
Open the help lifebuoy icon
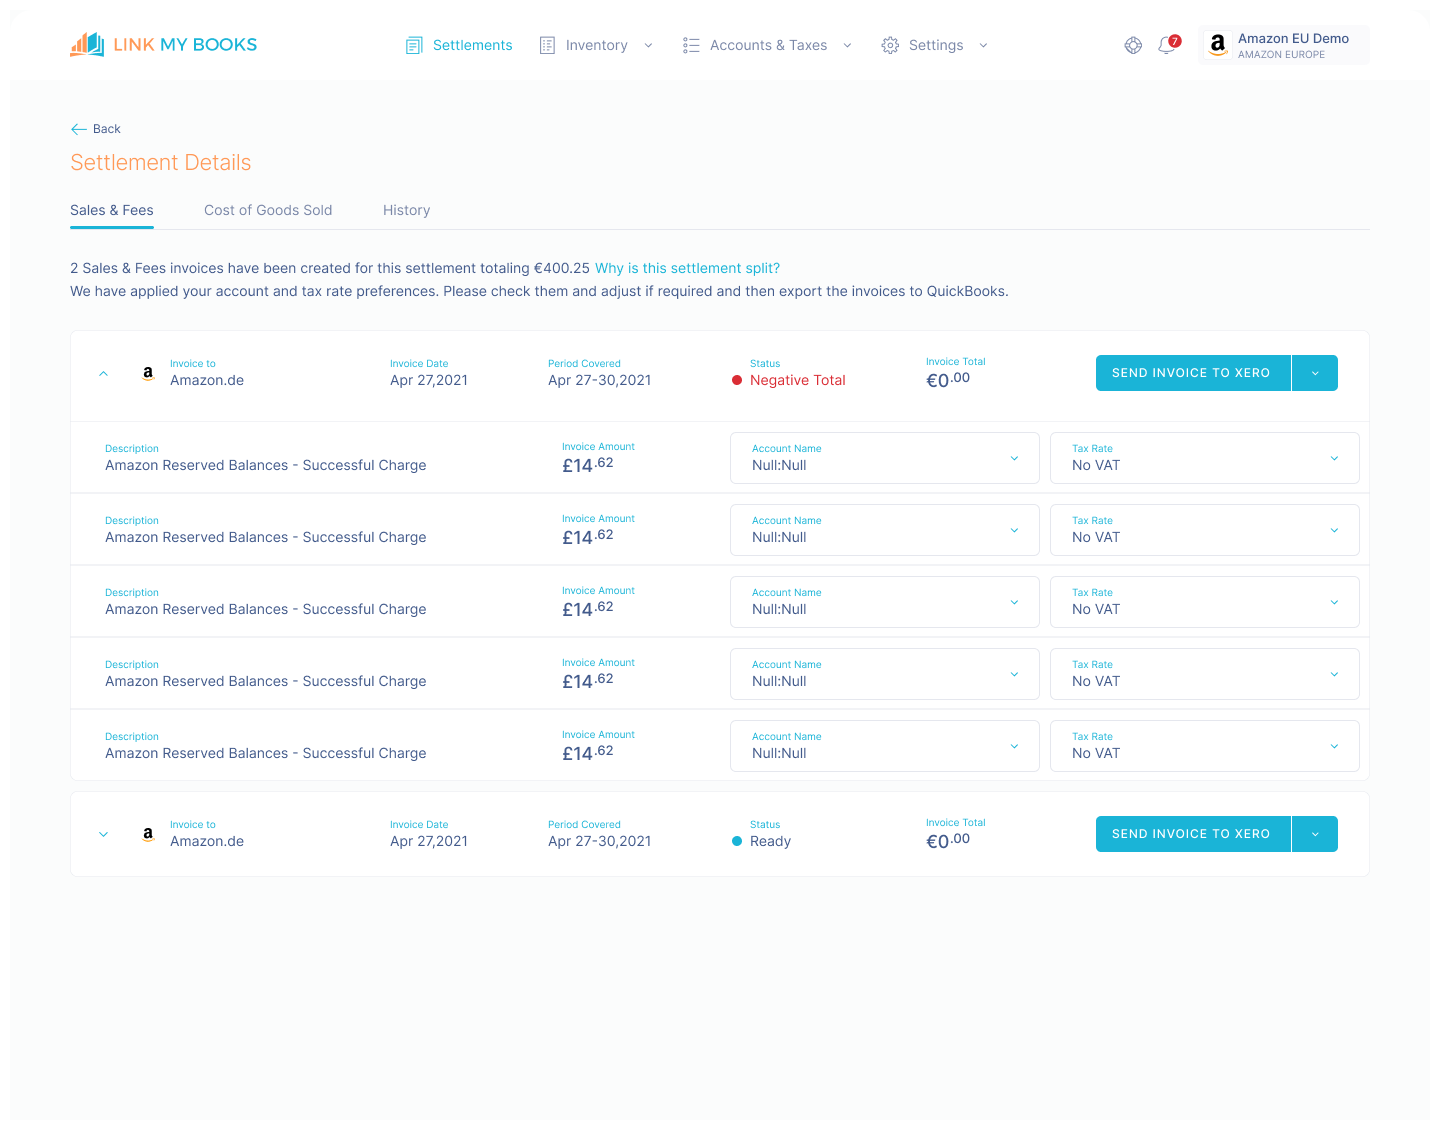(1133, 45)
